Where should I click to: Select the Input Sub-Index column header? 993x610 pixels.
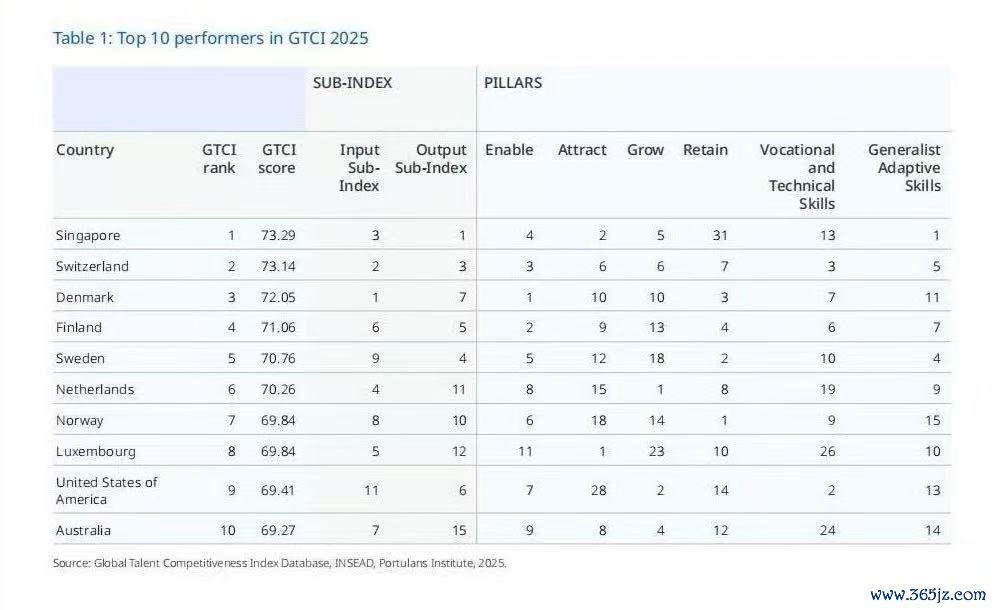click(x=359, y=168)
